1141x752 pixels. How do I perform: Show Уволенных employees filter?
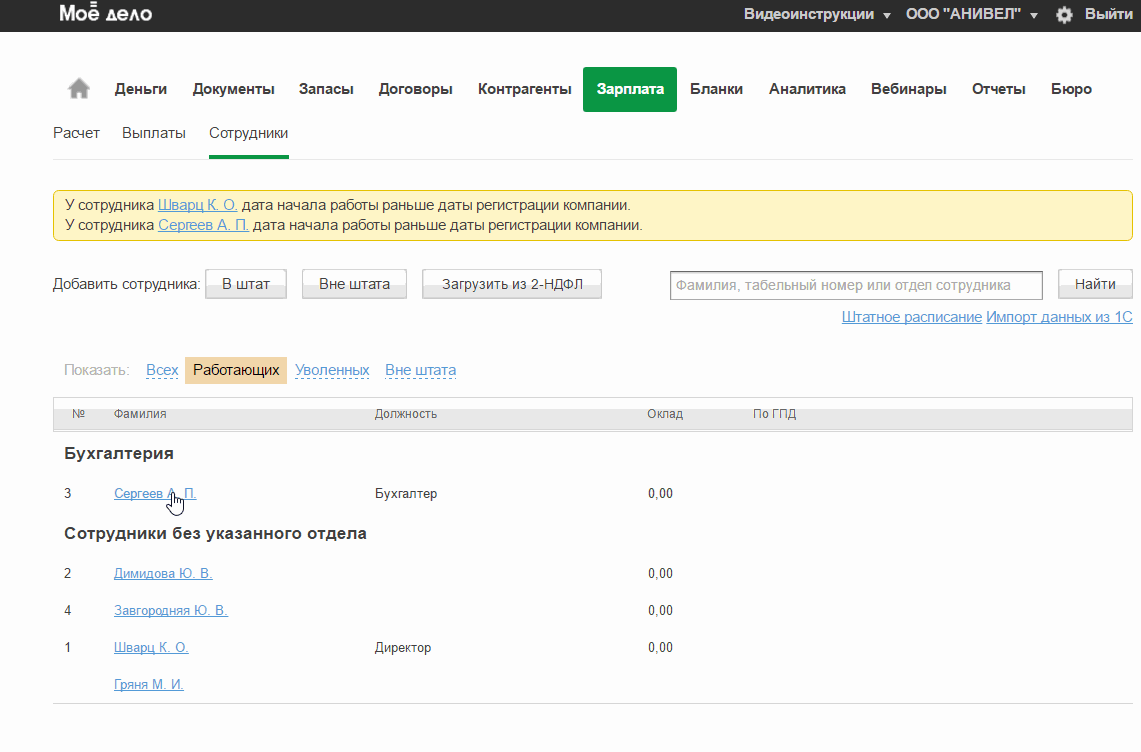[x=332, y=370]
